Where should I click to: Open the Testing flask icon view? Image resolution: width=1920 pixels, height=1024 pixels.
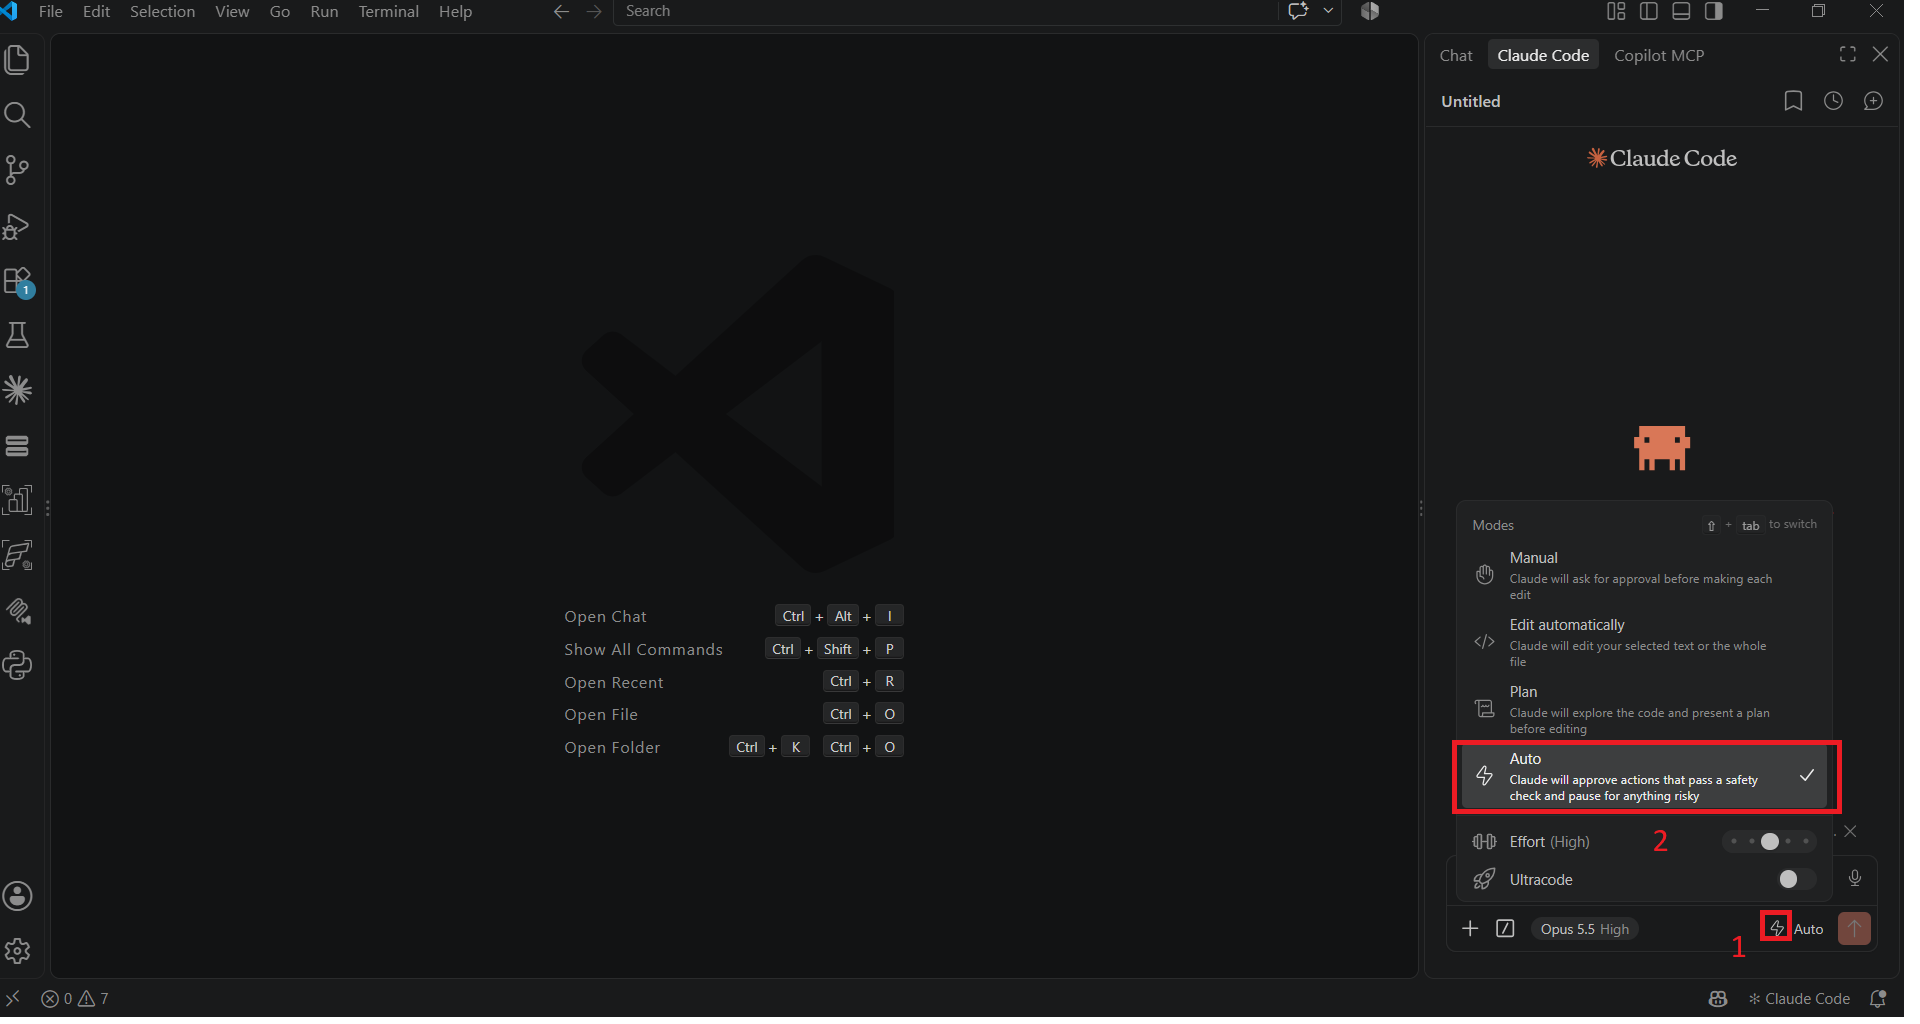point(17,335)
